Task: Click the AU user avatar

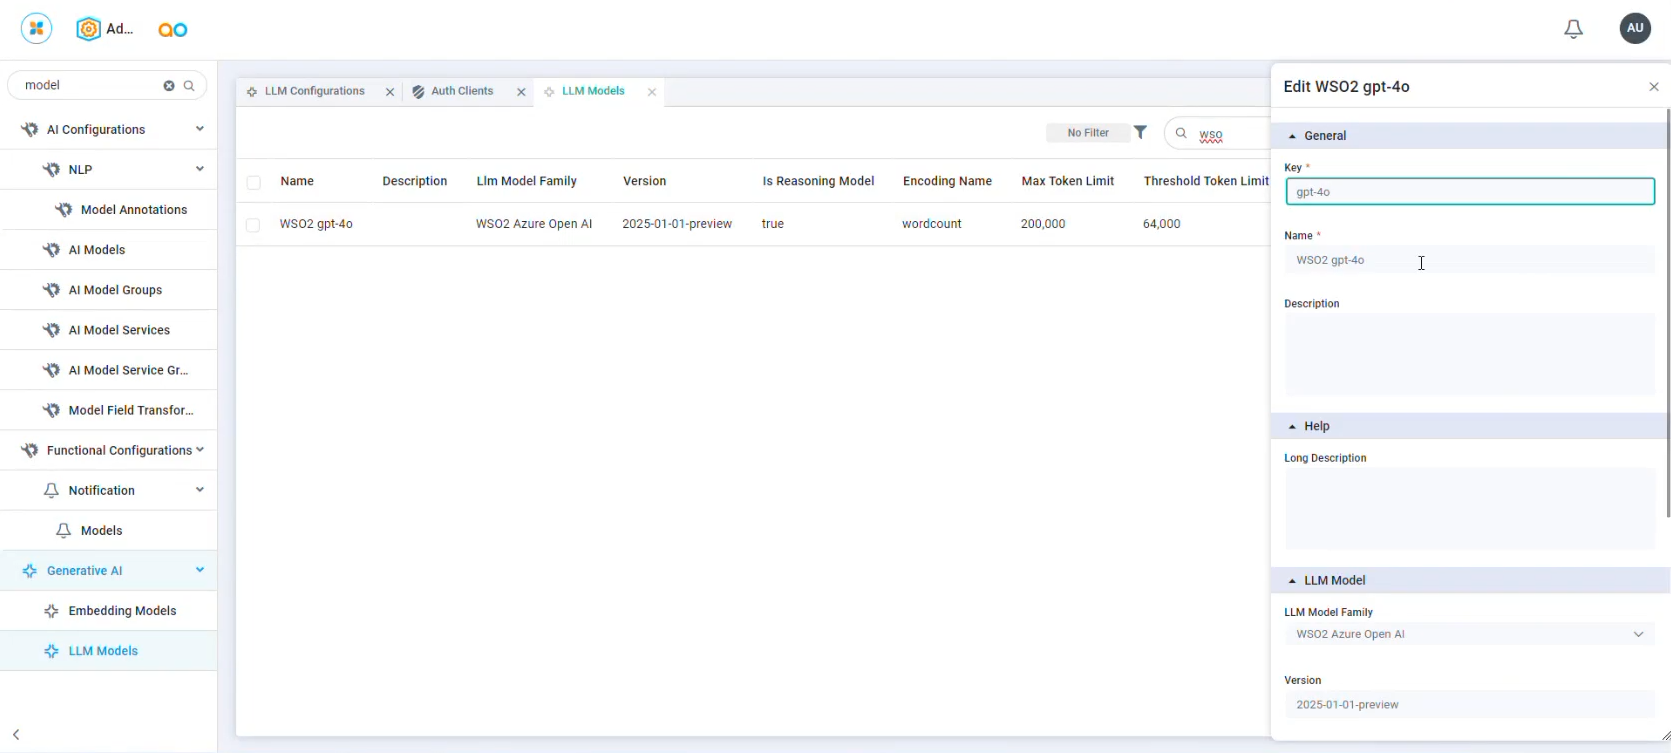Action: pyautogui.click(x=1635, y=28)
